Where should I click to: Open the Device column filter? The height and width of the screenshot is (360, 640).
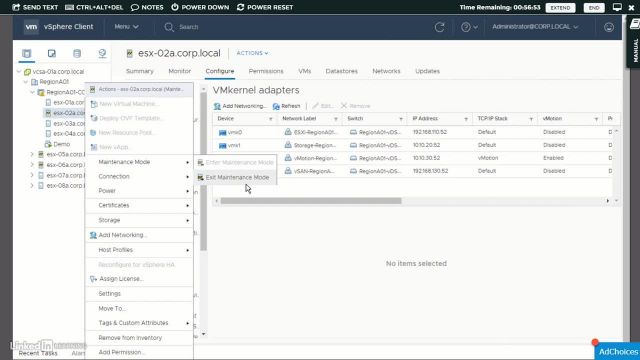pos(271,119)
